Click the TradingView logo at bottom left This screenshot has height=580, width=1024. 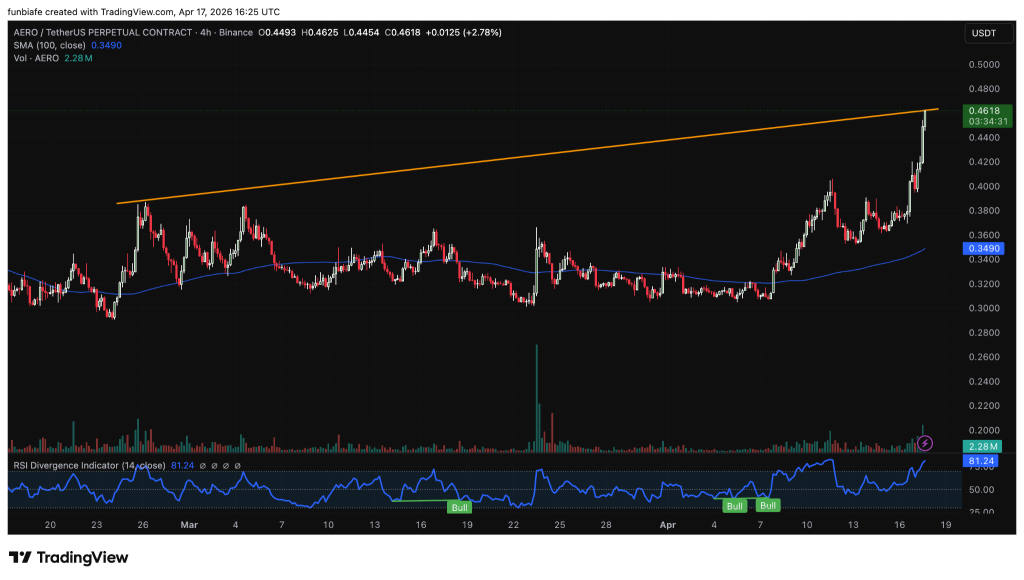pyautogui.click(x=68, y=557)
